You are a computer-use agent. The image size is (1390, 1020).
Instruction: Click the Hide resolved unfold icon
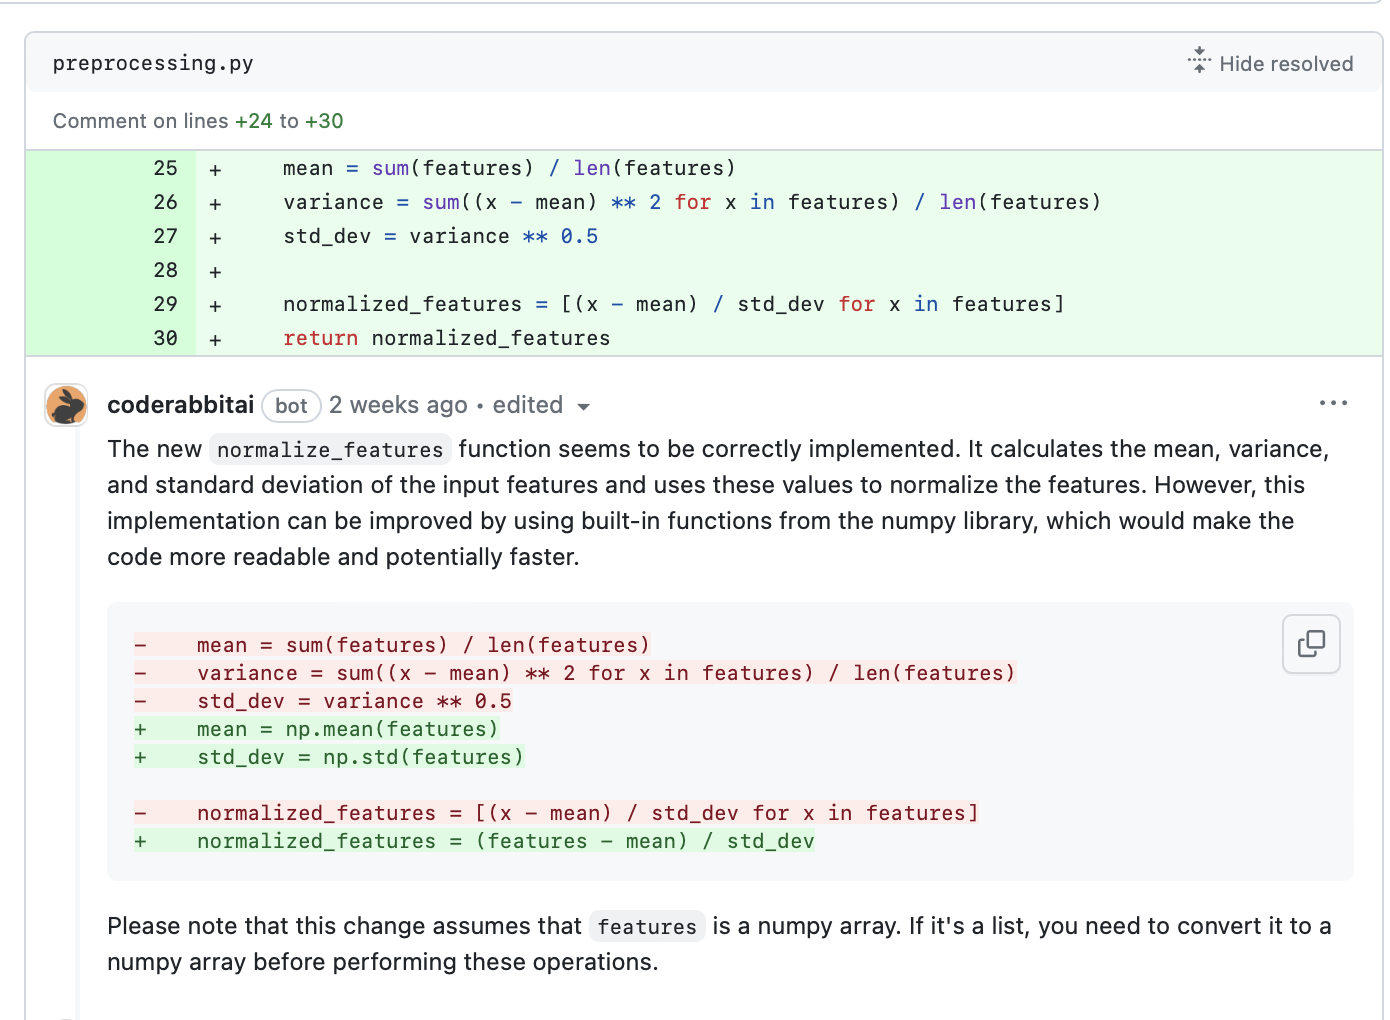tap(1198, 61)
